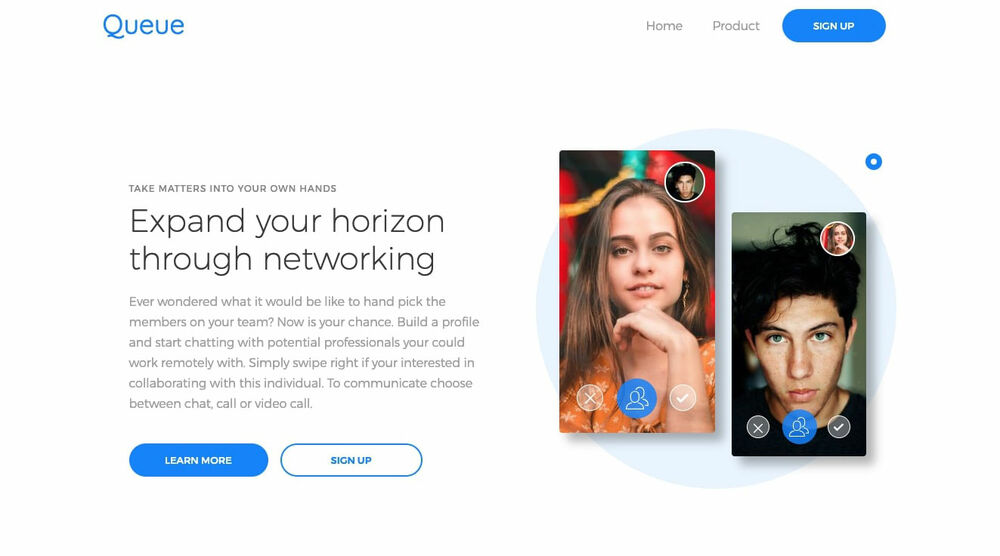The image size is (1000, 556).
Task: Open the woman's profile photo card
Action: point(637,291)
